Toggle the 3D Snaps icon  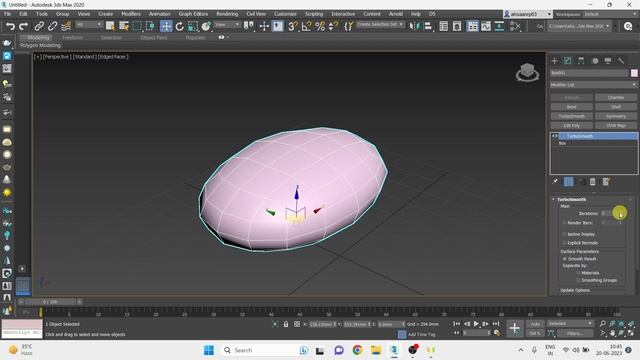point(293,26)
